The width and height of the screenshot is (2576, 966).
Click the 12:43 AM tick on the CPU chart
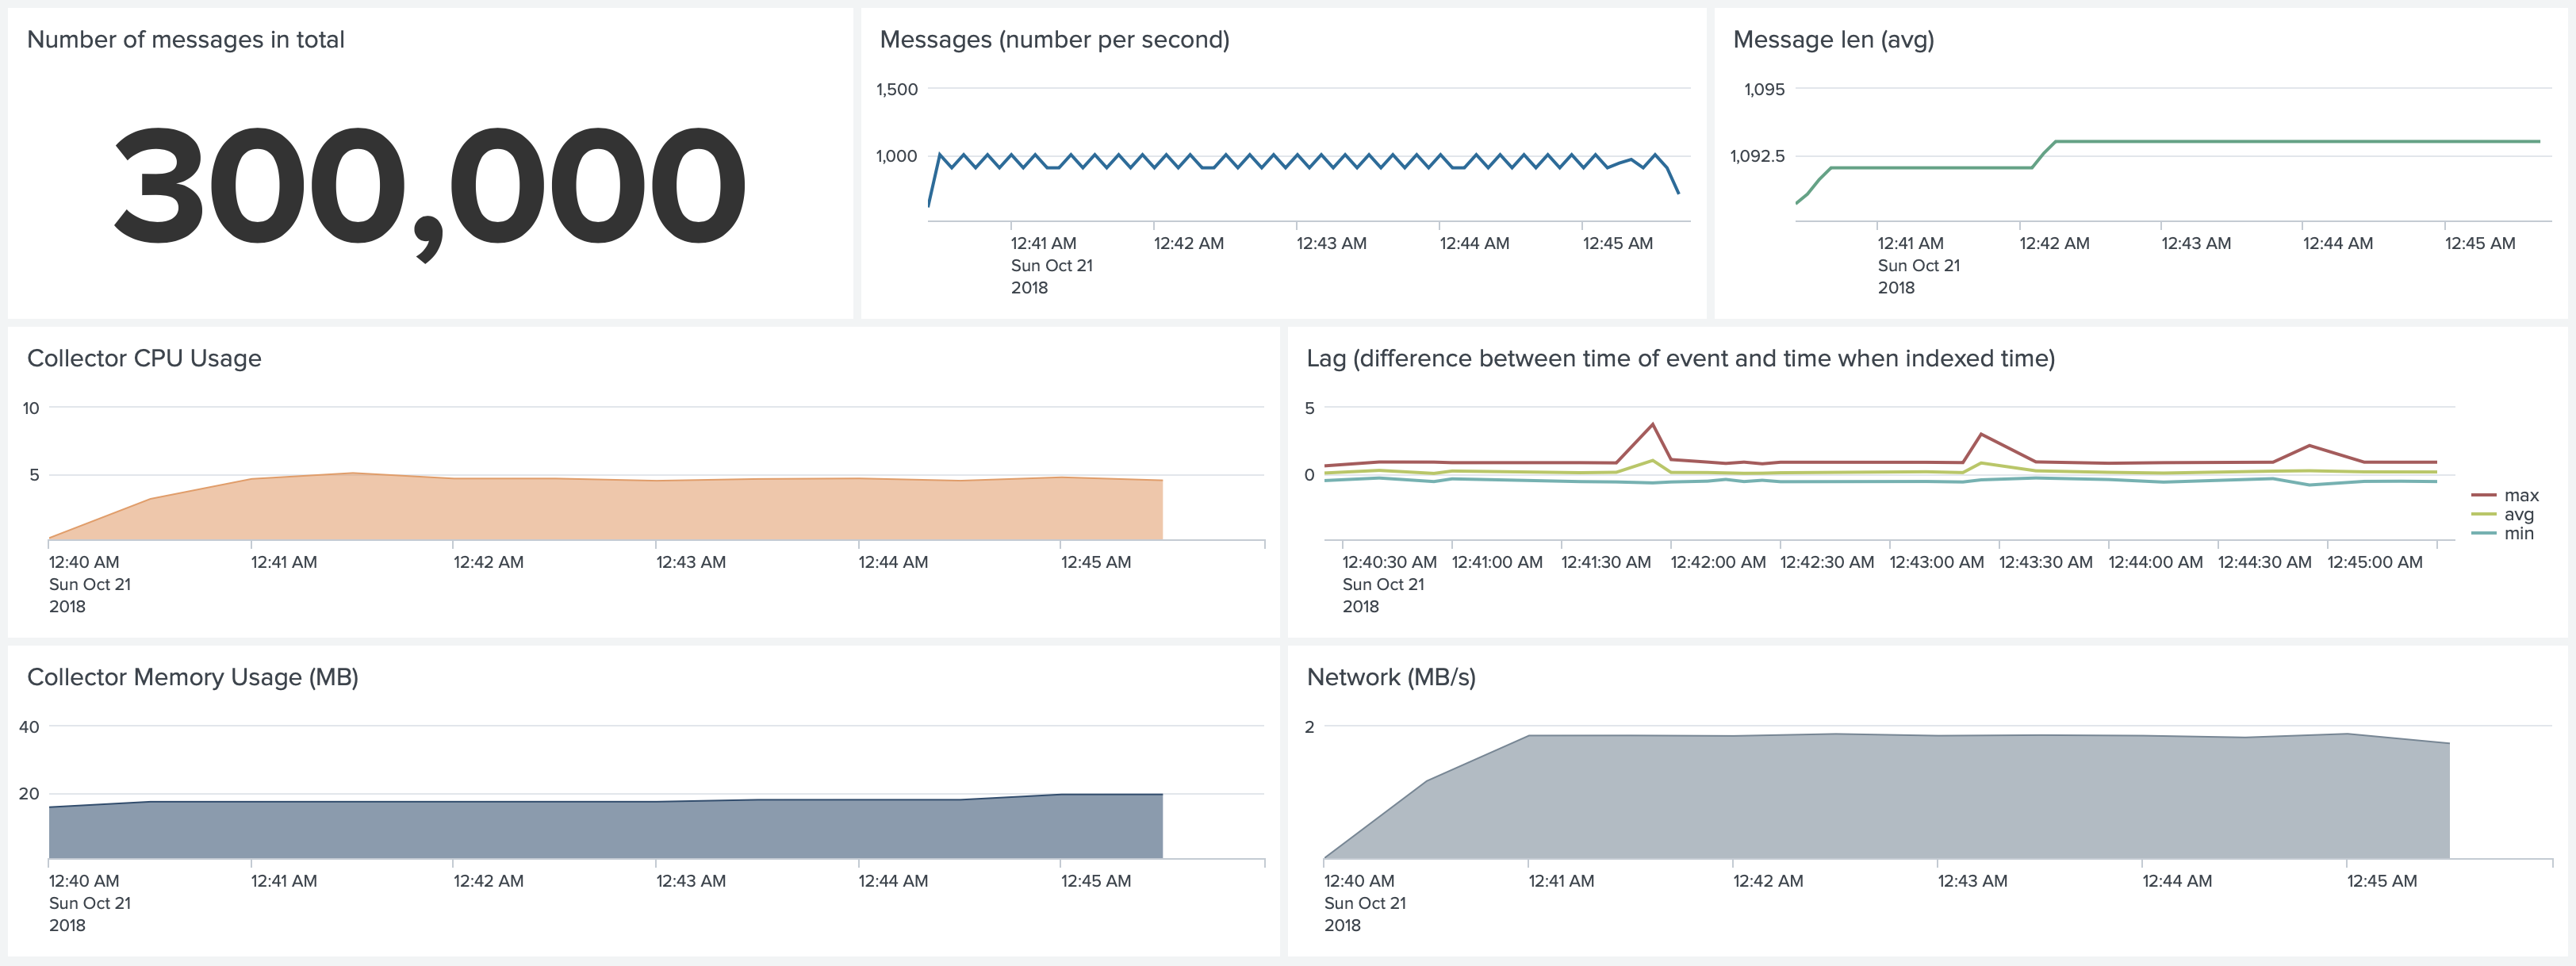690,562
